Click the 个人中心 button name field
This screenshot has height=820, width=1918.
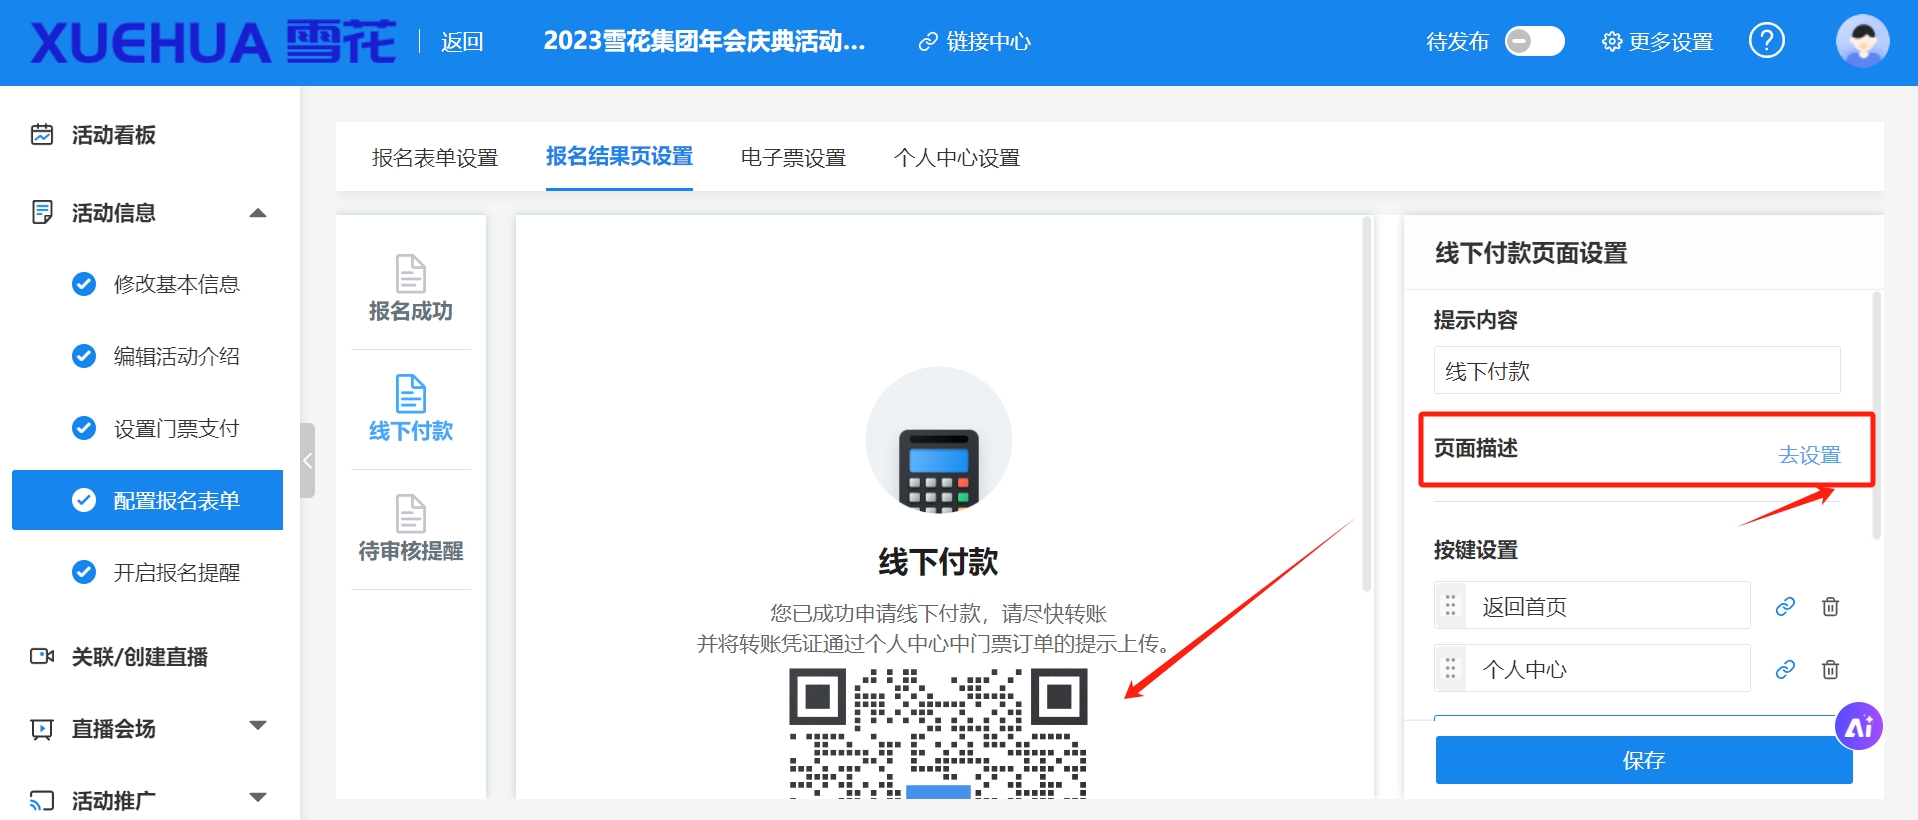tap(1608, 669)
